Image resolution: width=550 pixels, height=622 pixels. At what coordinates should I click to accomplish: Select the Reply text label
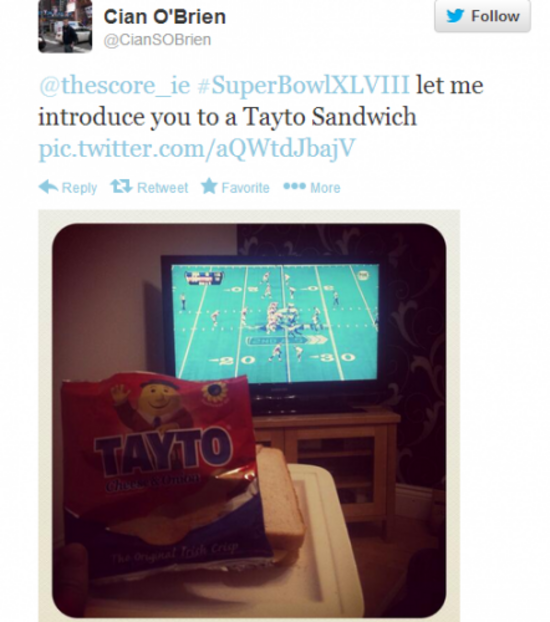click(x=79, y=188)
